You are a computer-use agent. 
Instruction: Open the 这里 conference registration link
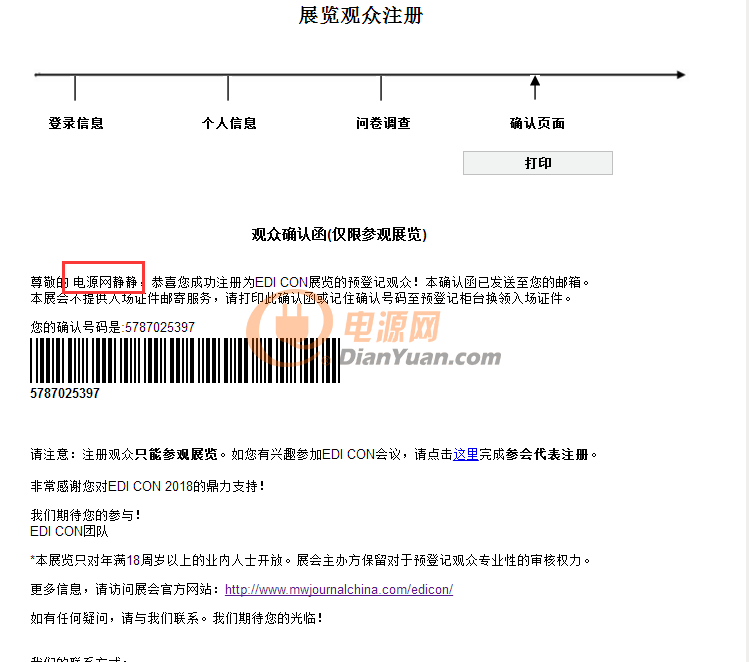466,454
